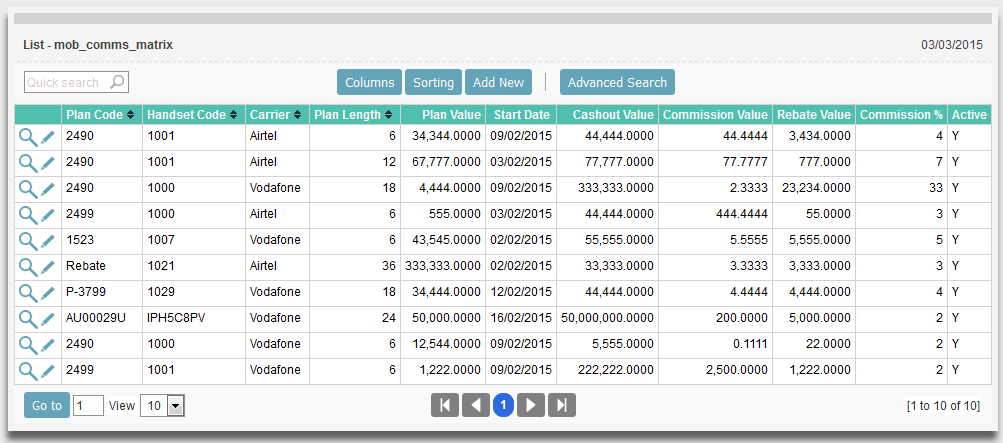This screenshot has width=1003, height=443.
Task: Open the Columns settings
Action: [x=369, y=83]
